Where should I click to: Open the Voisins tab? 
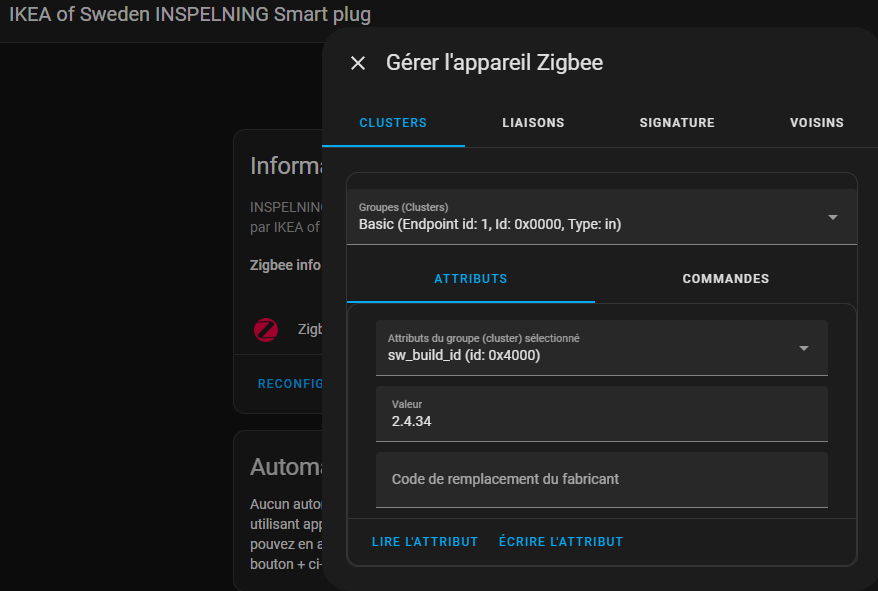click(x=816, y=123)
